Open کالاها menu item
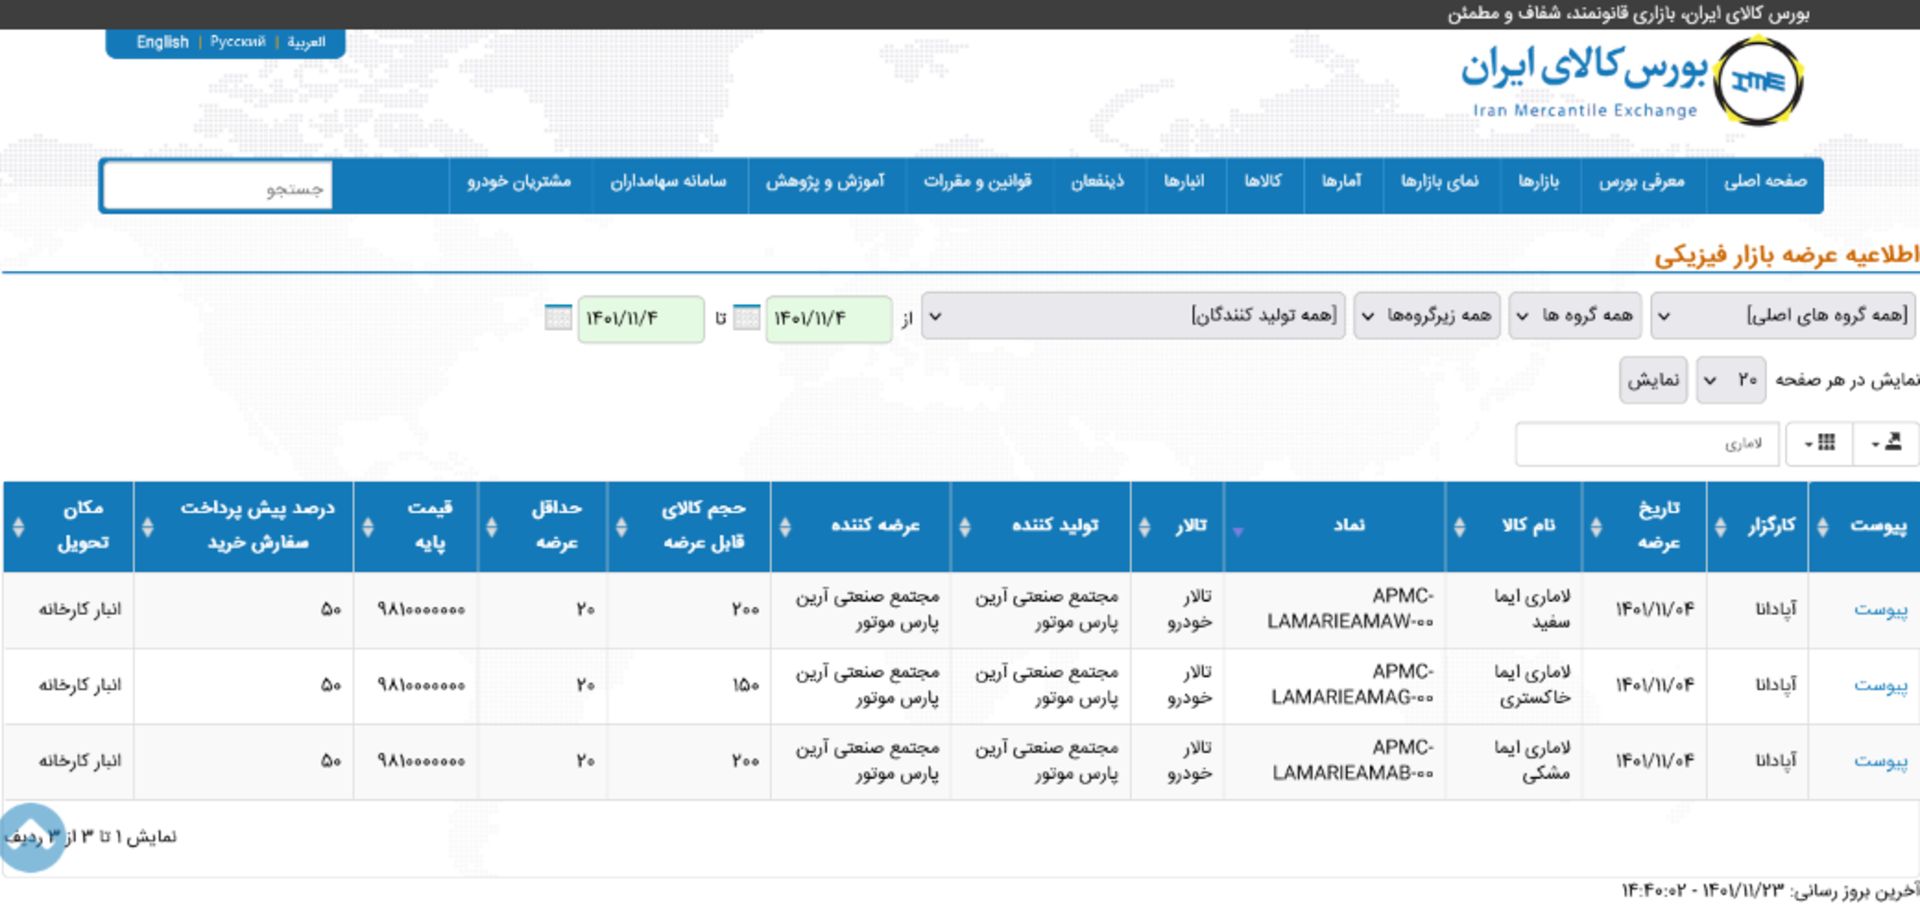This screenshot has width=1920, height=919. tap(1263, 182)
